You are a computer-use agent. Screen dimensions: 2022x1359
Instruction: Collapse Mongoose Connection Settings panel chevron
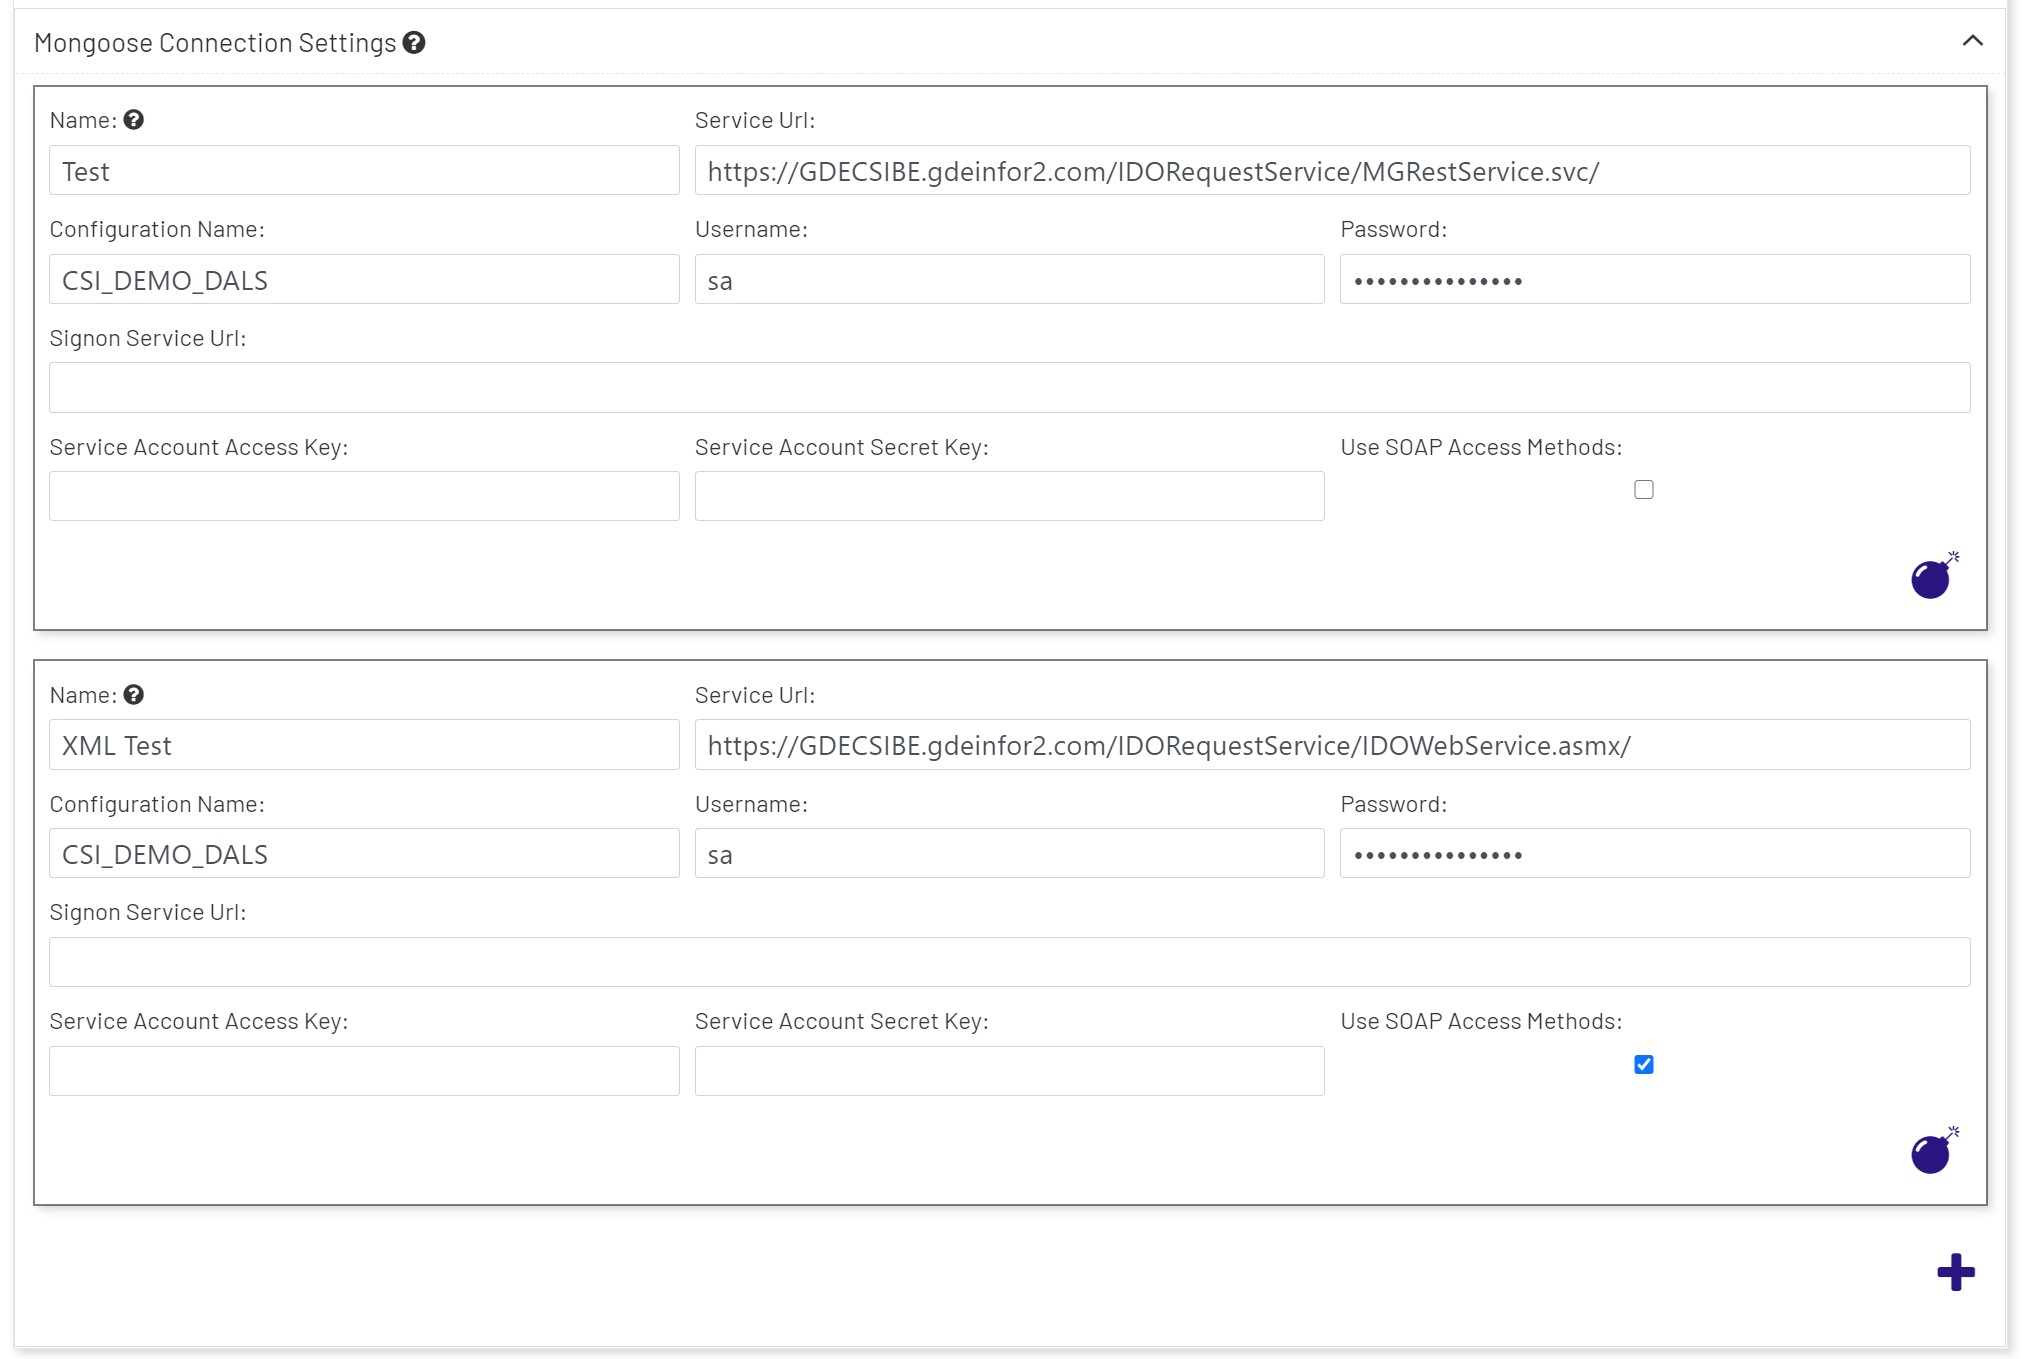point(1972,41)
